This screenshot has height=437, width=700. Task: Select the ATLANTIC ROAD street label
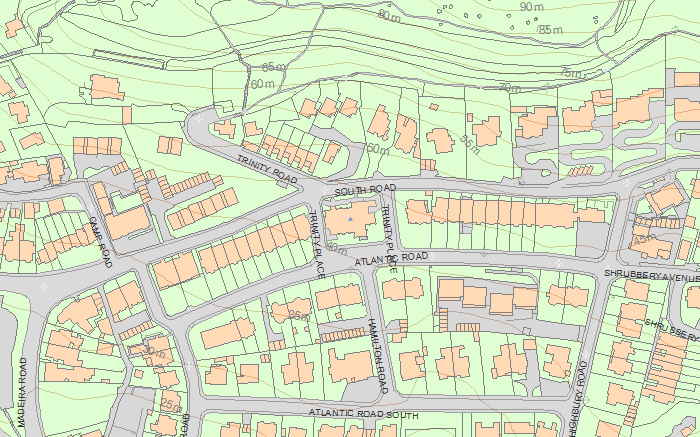point(392,259)
